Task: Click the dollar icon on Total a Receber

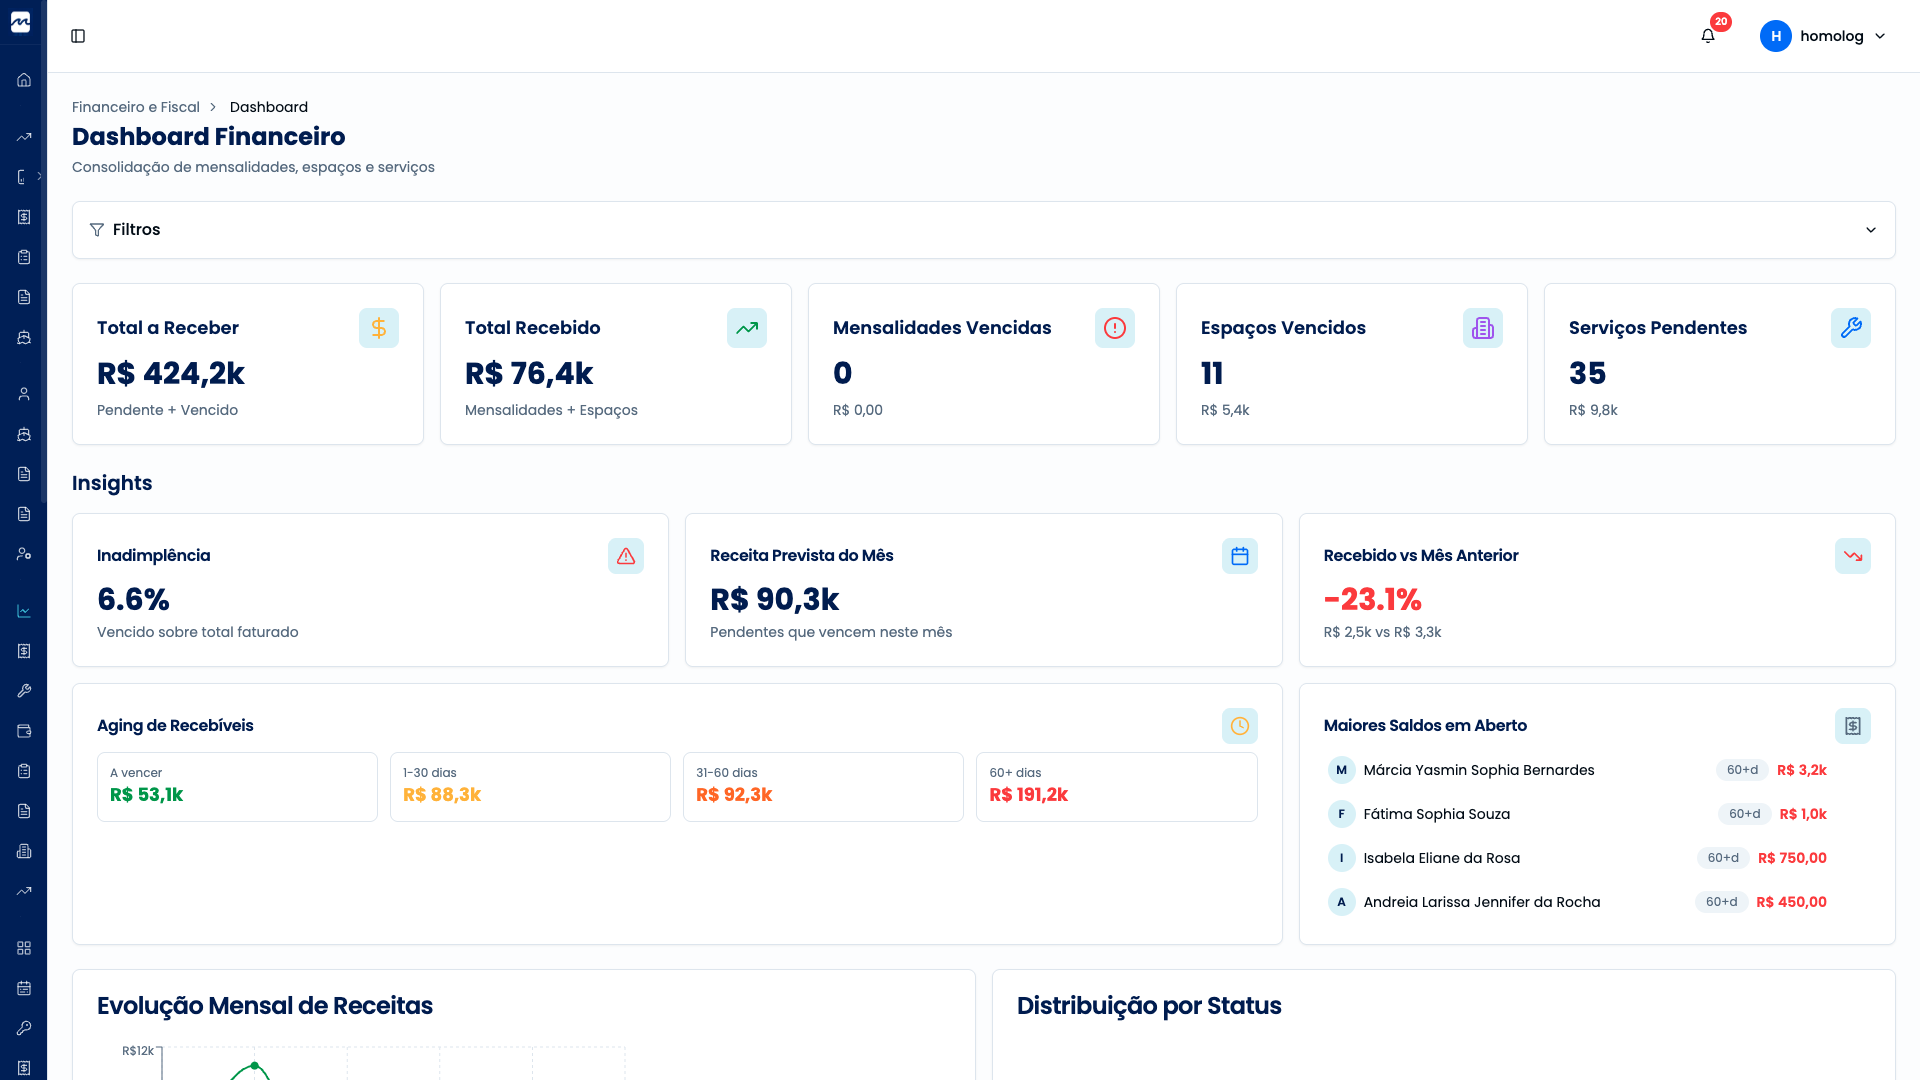Action: [x=379, y=328]
